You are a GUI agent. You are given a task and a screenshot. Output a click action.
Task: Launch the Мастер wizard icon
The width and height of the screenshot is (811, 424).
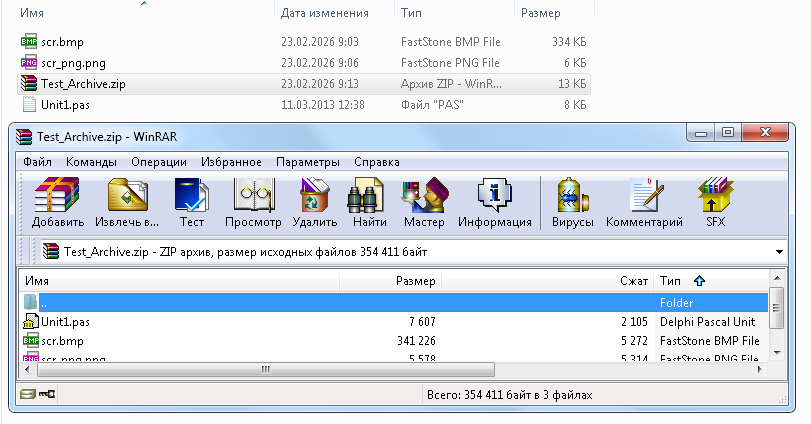coord(425,195)
